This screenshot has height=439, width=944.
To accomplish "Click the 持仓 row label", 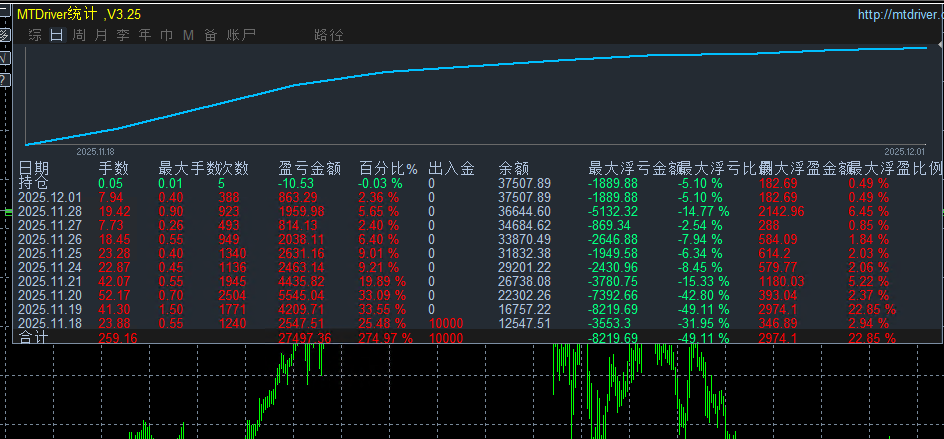I will 34,183.
